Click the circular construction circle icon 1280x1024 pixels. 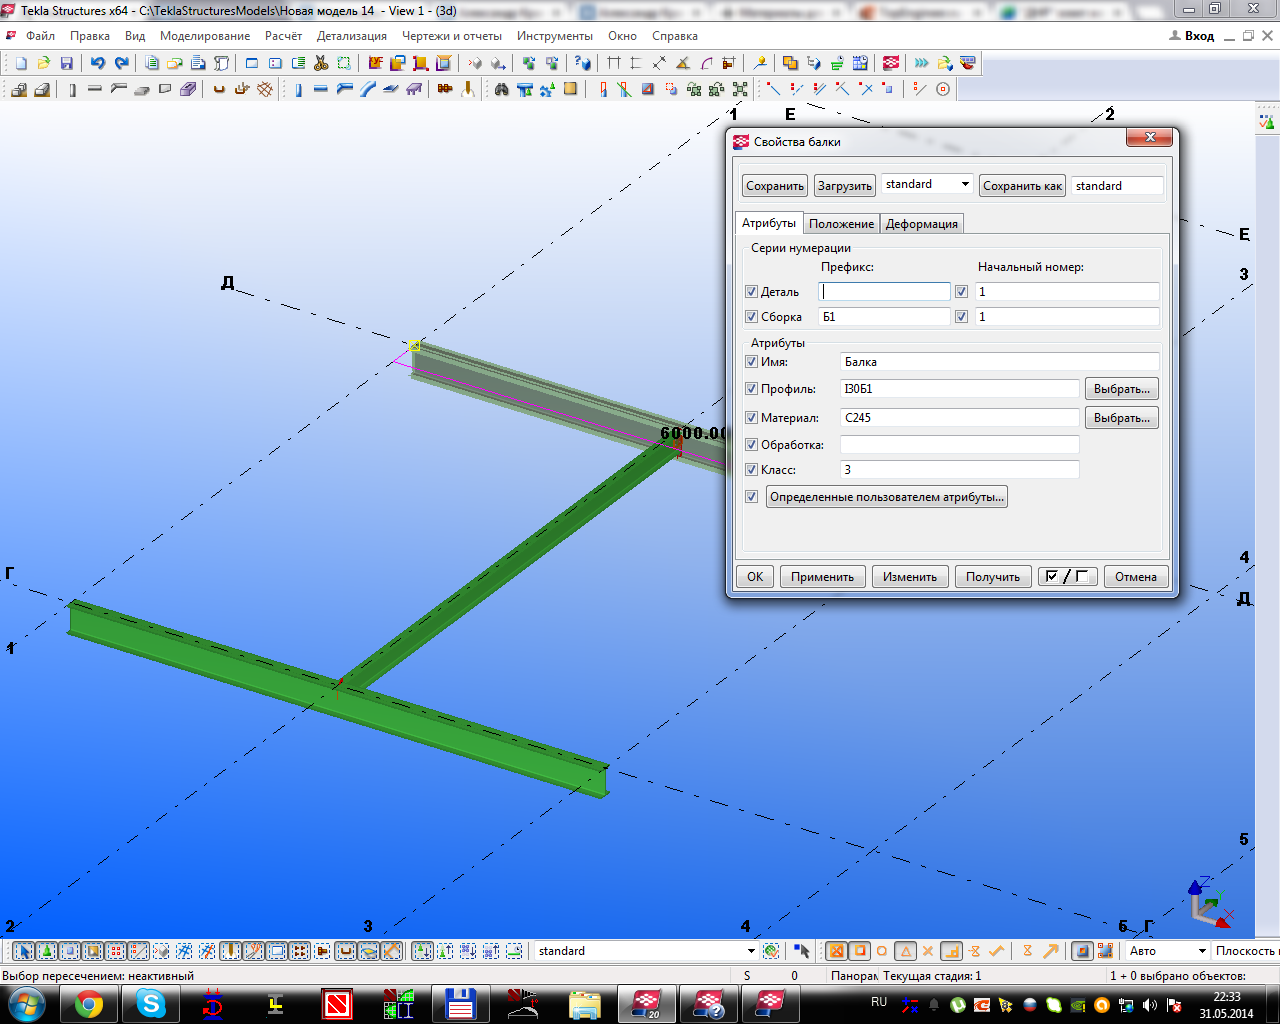(943, 89)
